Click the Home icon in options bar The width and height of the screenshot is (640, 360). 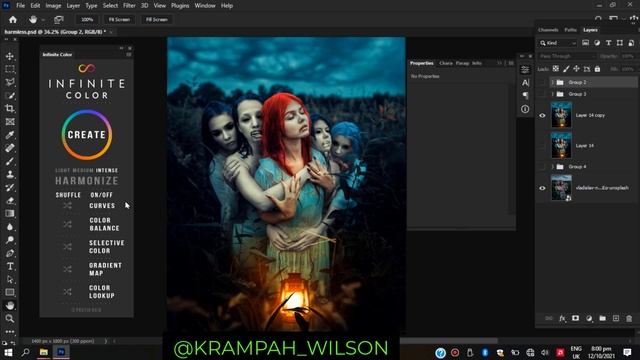[13, 19]
